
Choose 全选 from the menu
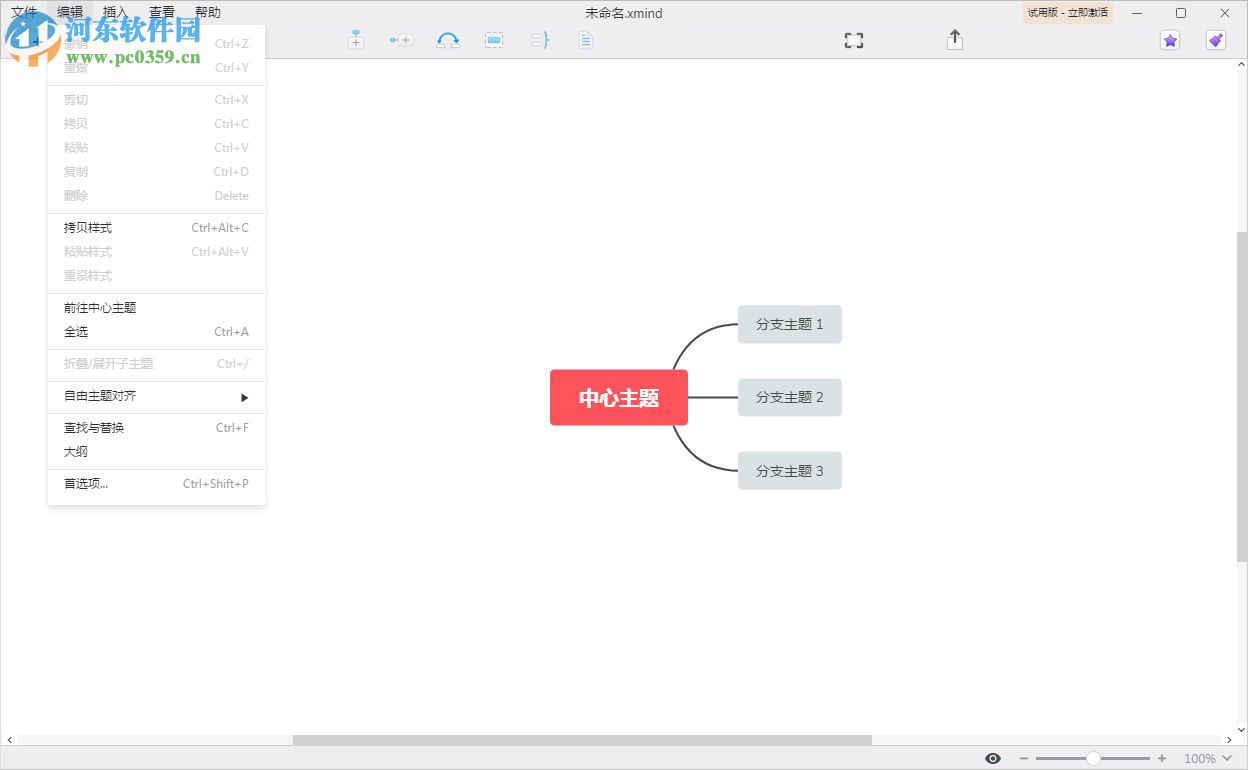156,332
